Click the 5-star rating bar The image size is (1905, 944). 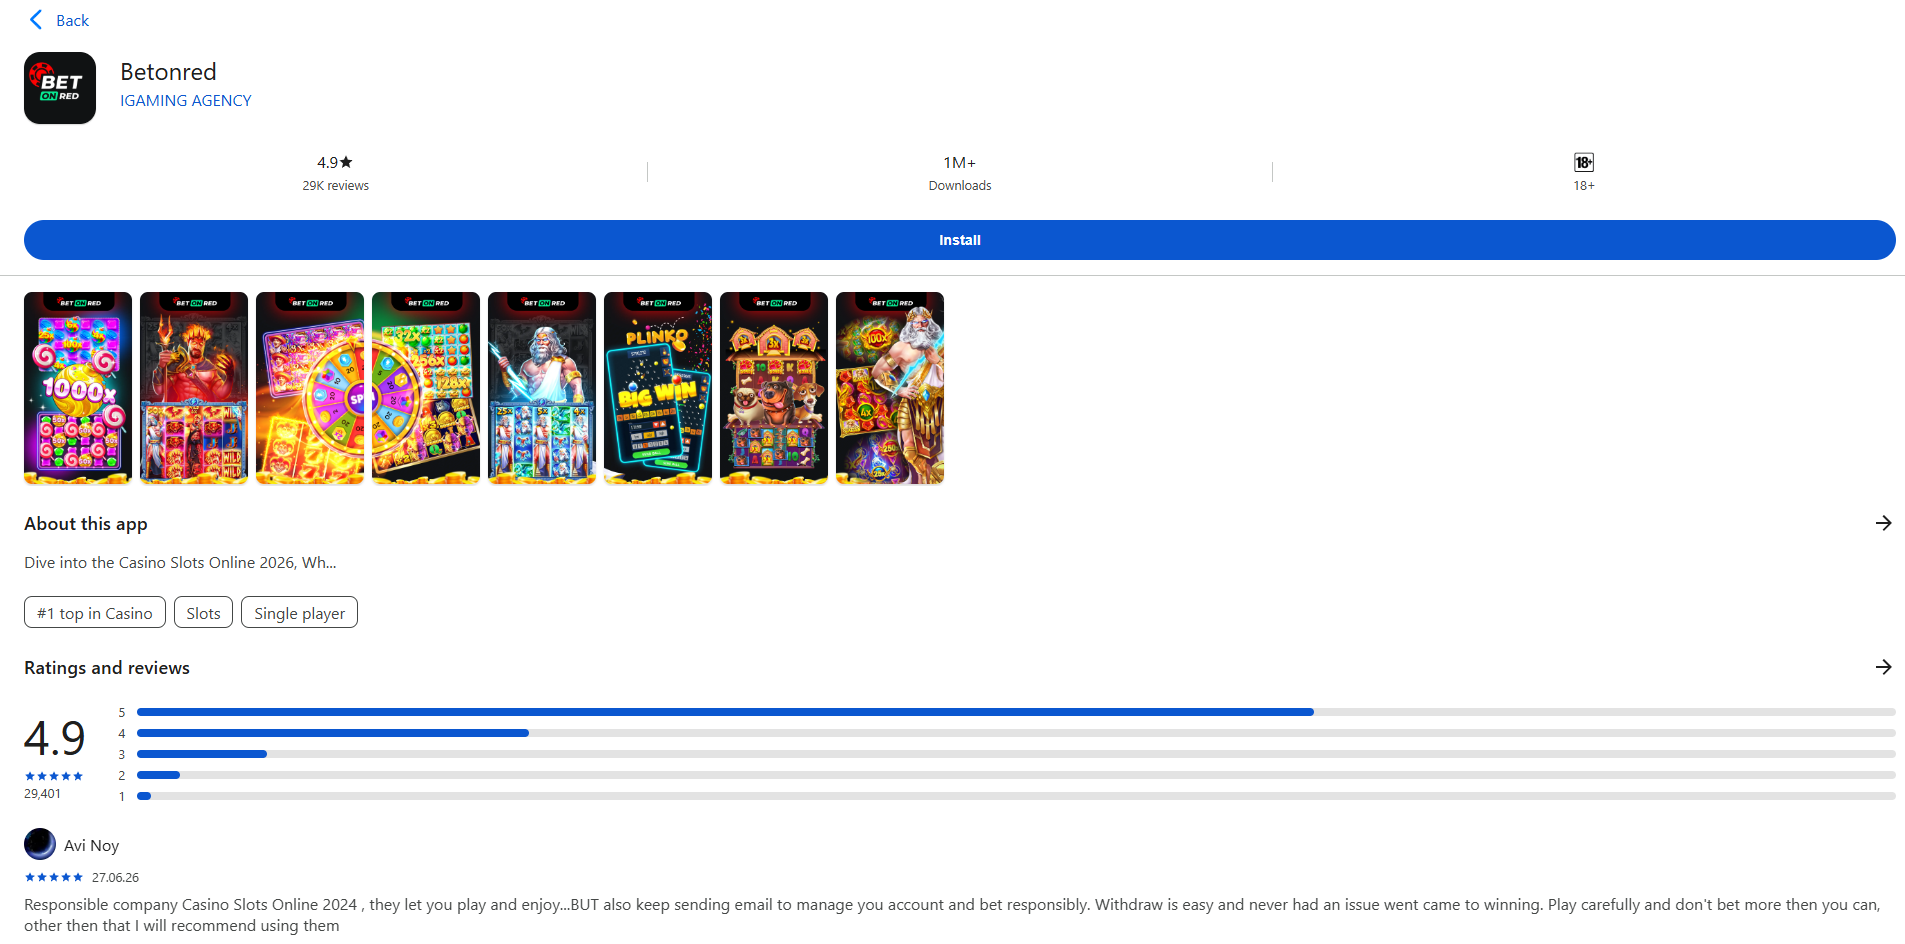pyautogui.click(x=1016, y=712)
